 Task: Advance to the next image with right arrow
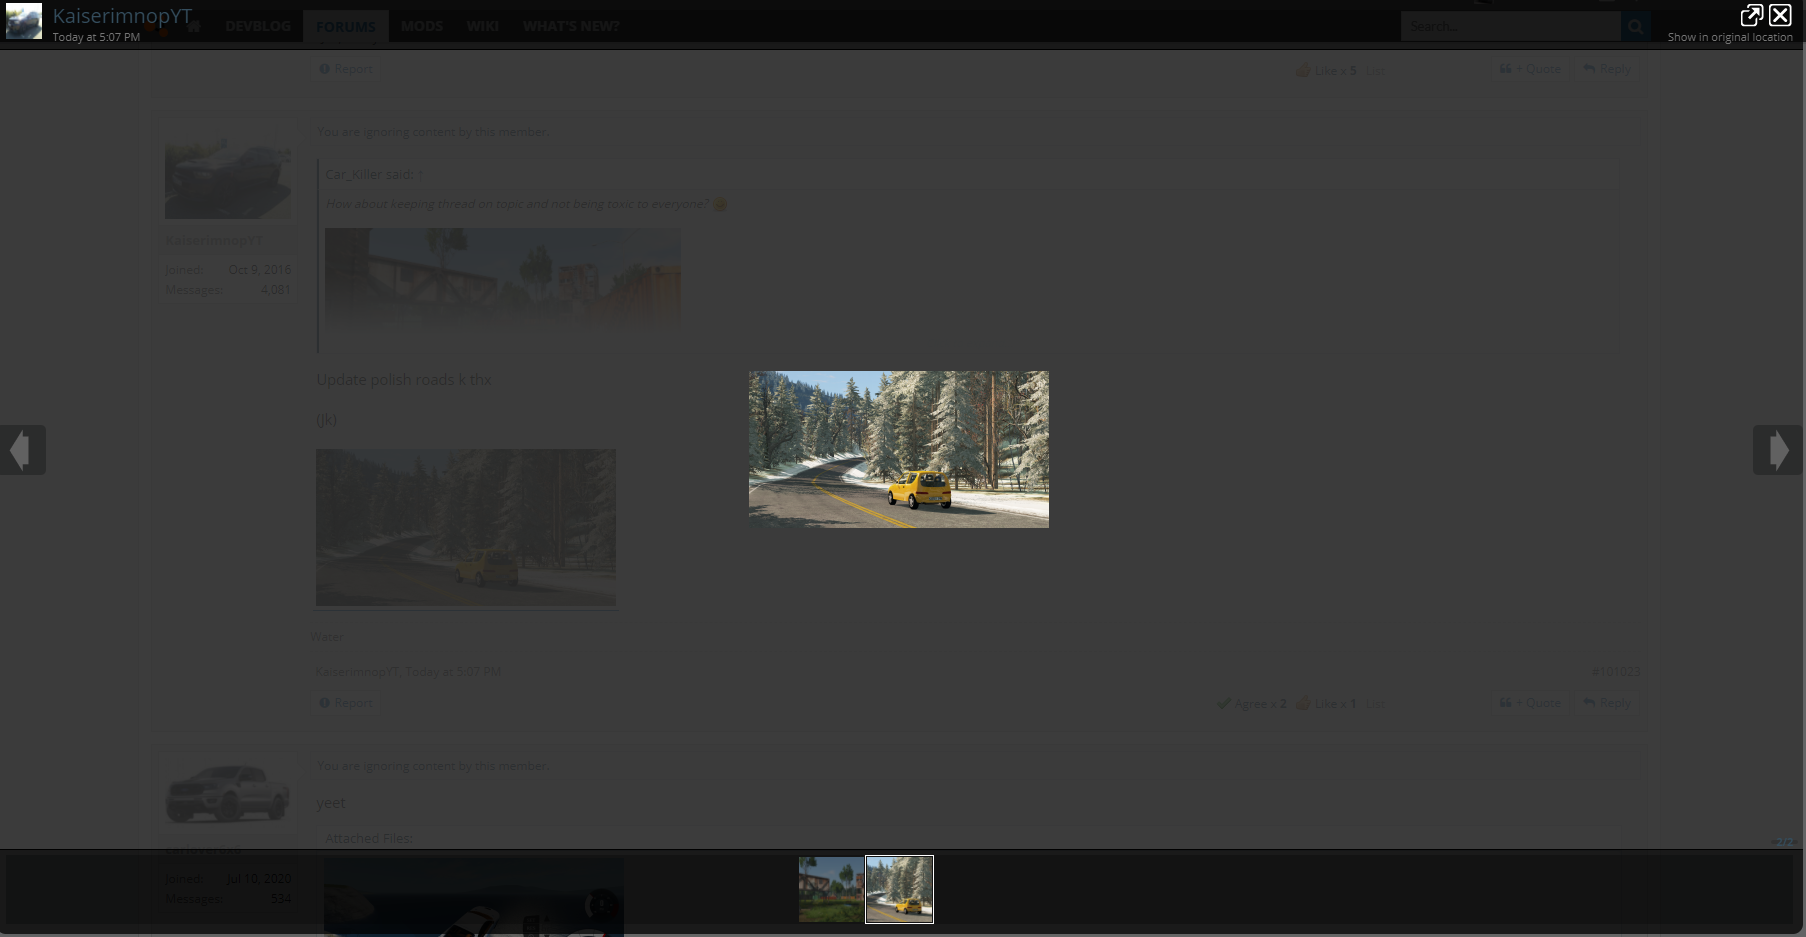[x=1778, y=450]
